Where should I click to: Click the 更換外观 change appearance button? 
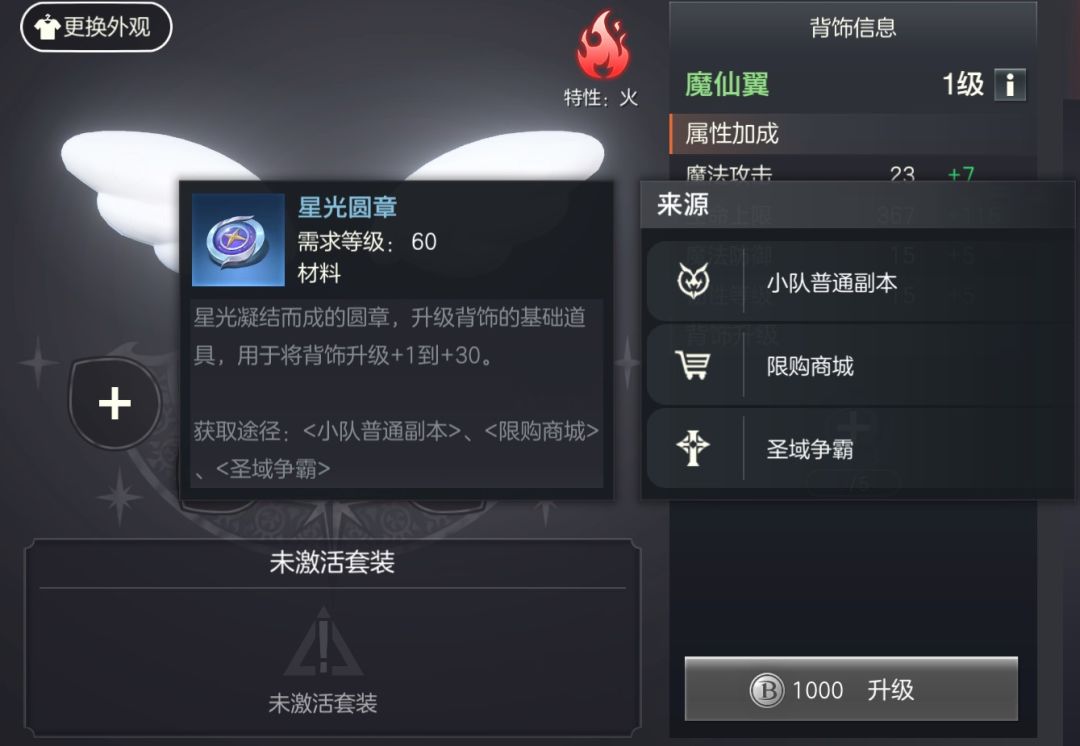pyautogui.click(x=96, y=27)
